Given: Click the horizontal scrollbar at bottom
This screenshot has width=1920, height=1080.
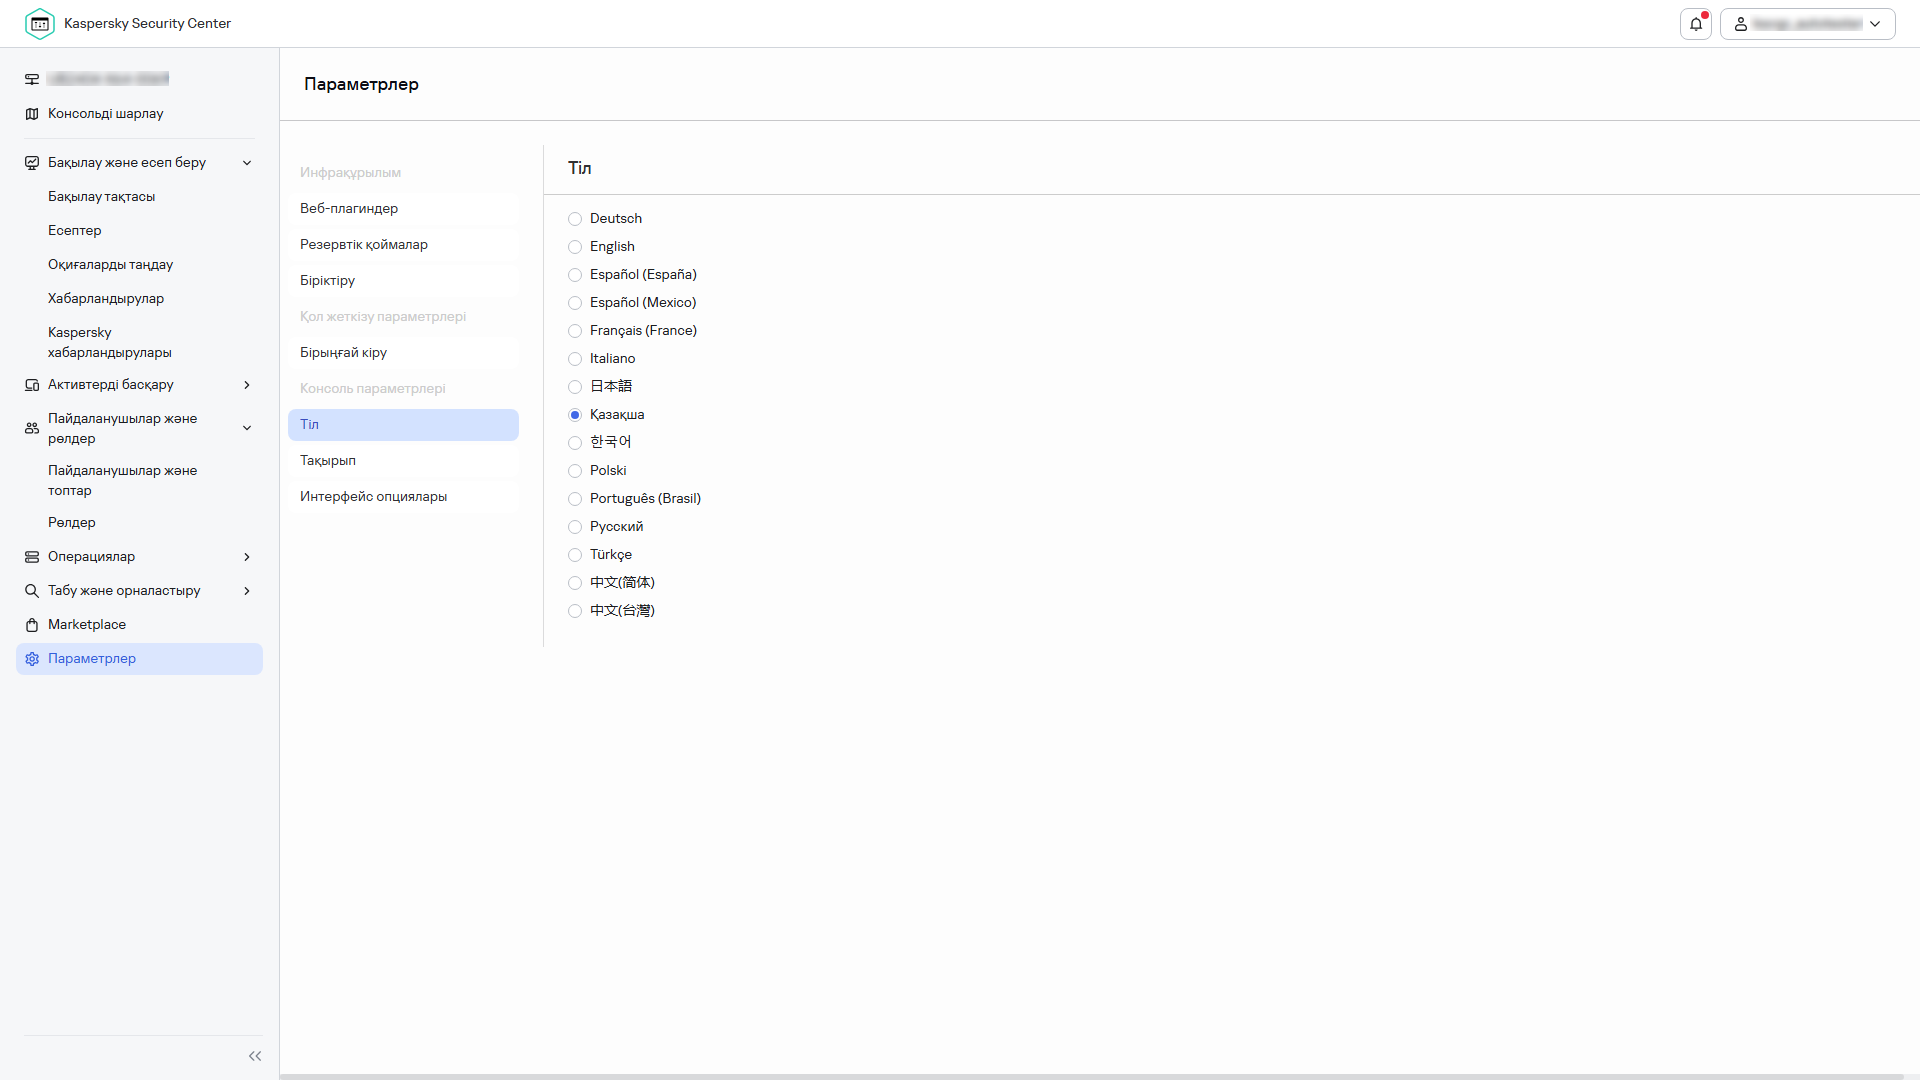Looking at the screenshot, I should pos(1090,1076).
